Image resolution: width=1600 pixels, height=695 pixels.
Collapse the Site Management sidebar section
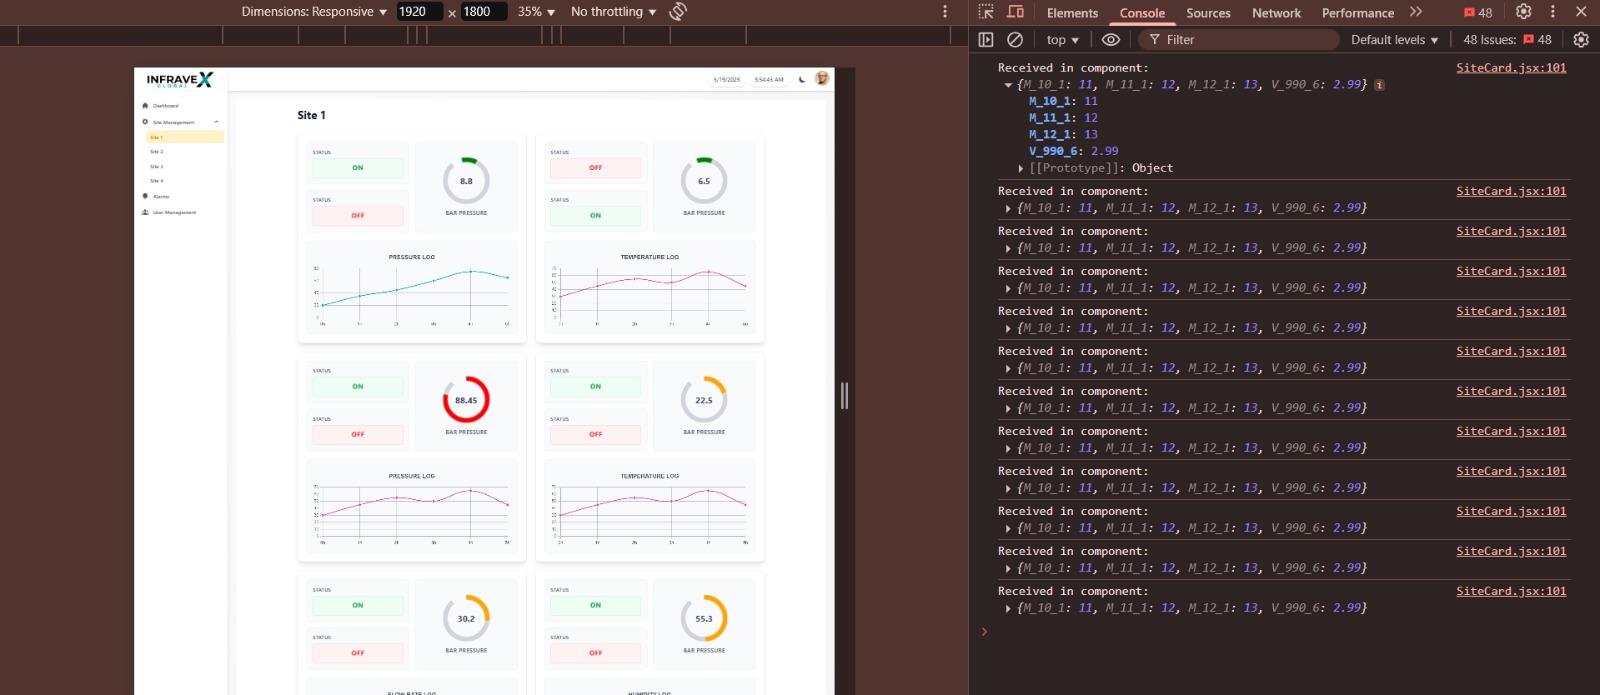216,122
